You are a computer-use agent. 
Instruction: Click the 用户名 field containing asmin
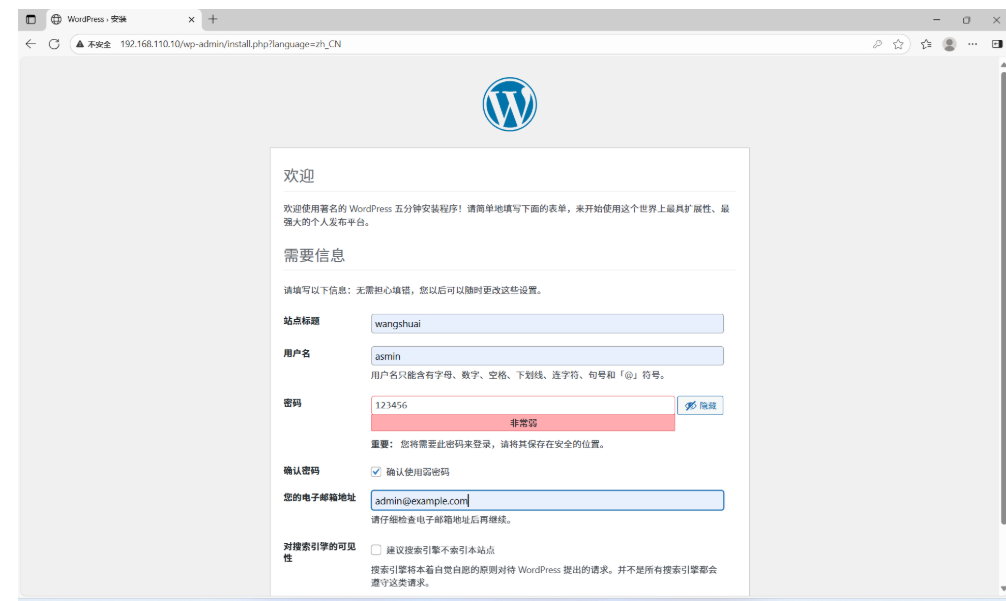(x=547, y=356)
